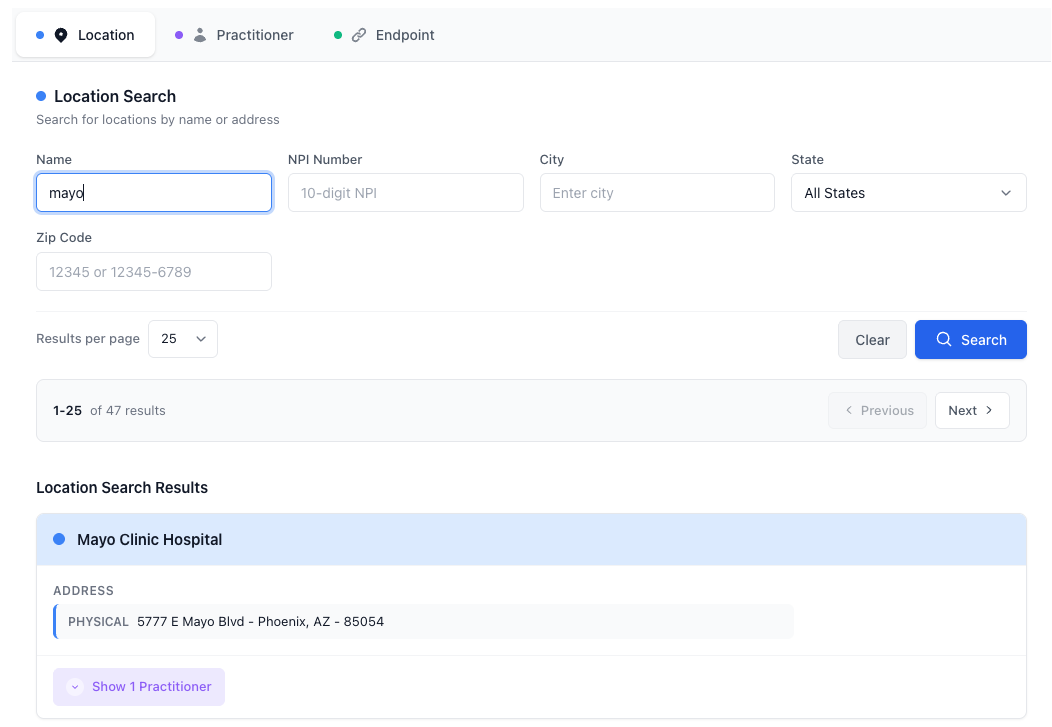Go to the Previous page of results

878,410
